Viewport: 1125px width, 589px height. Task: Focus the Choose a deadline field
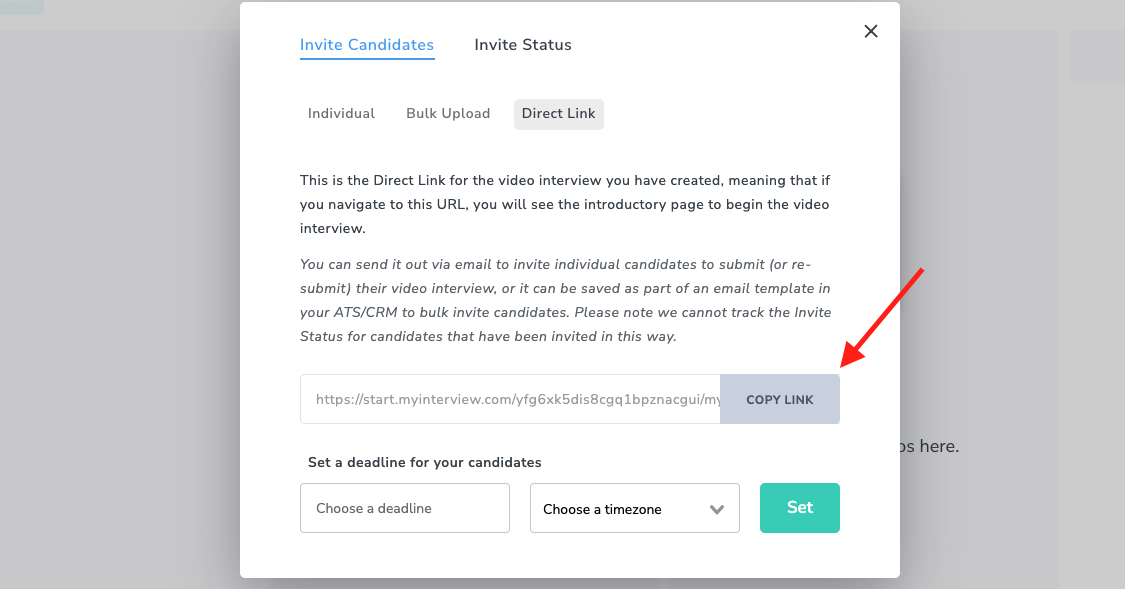[x=405, y=508]
